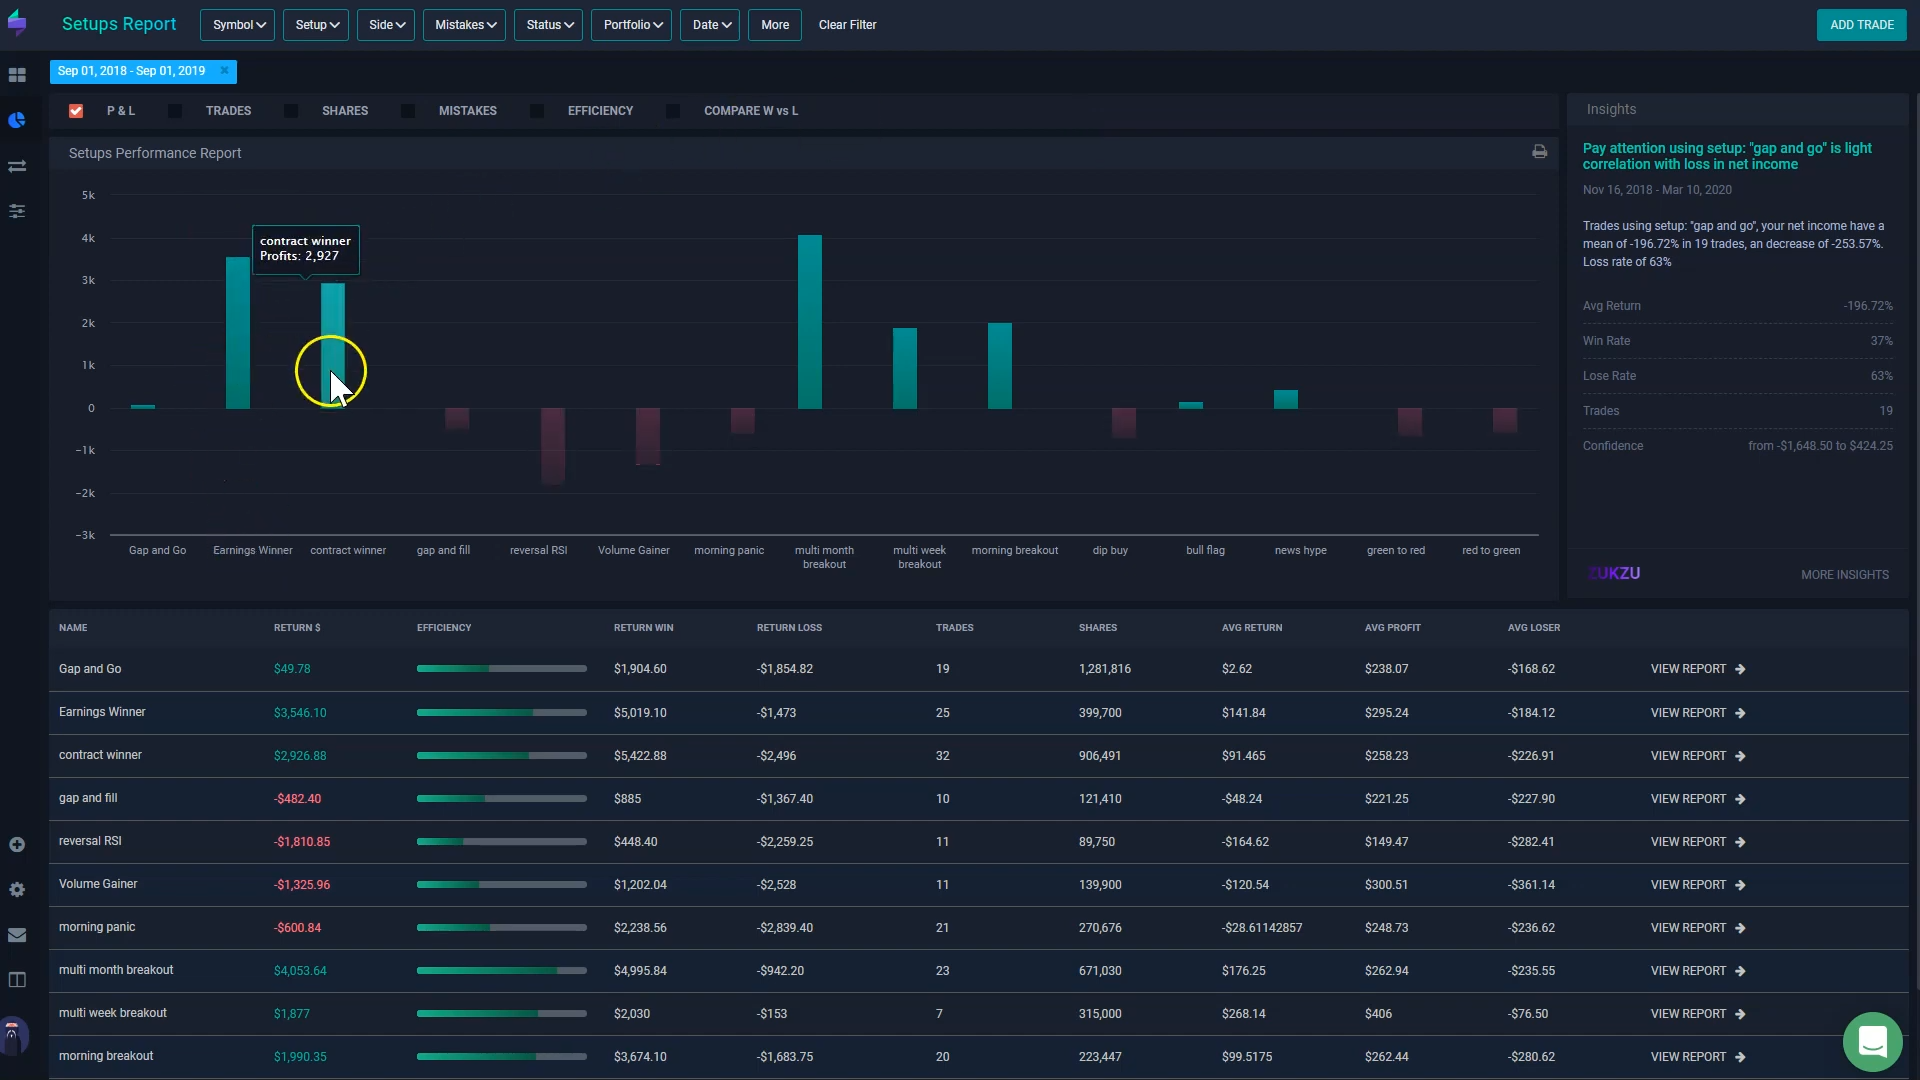Image resolution: width=1920 pixels, height=1080 pixels.
Task: Enable the TRADES checkbox
Action: pos(176,111)
